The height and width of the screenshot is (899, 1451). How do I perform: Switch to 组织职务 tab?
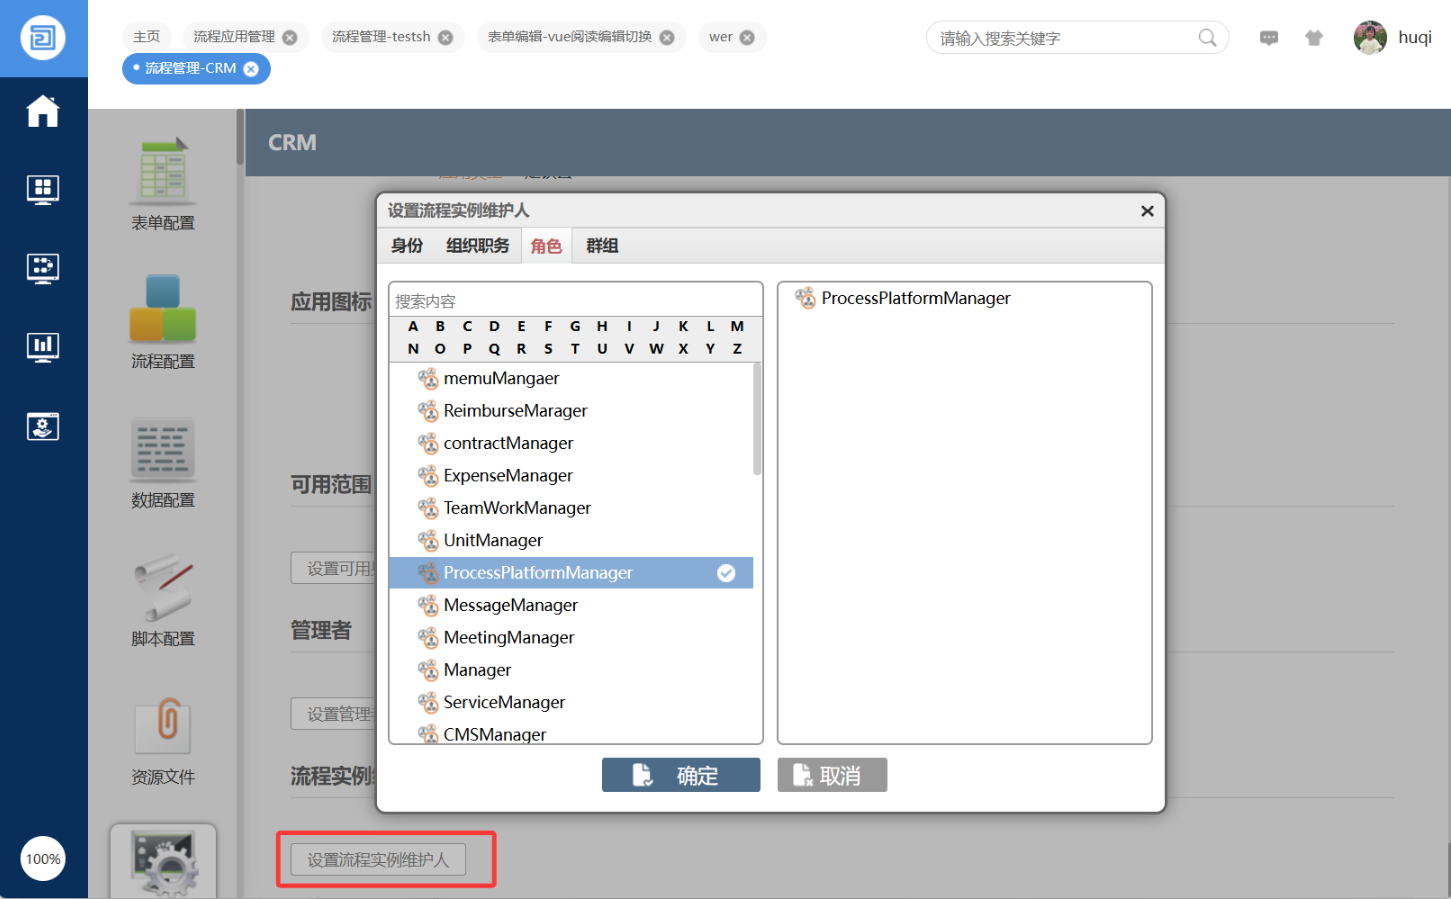[477, 246]
